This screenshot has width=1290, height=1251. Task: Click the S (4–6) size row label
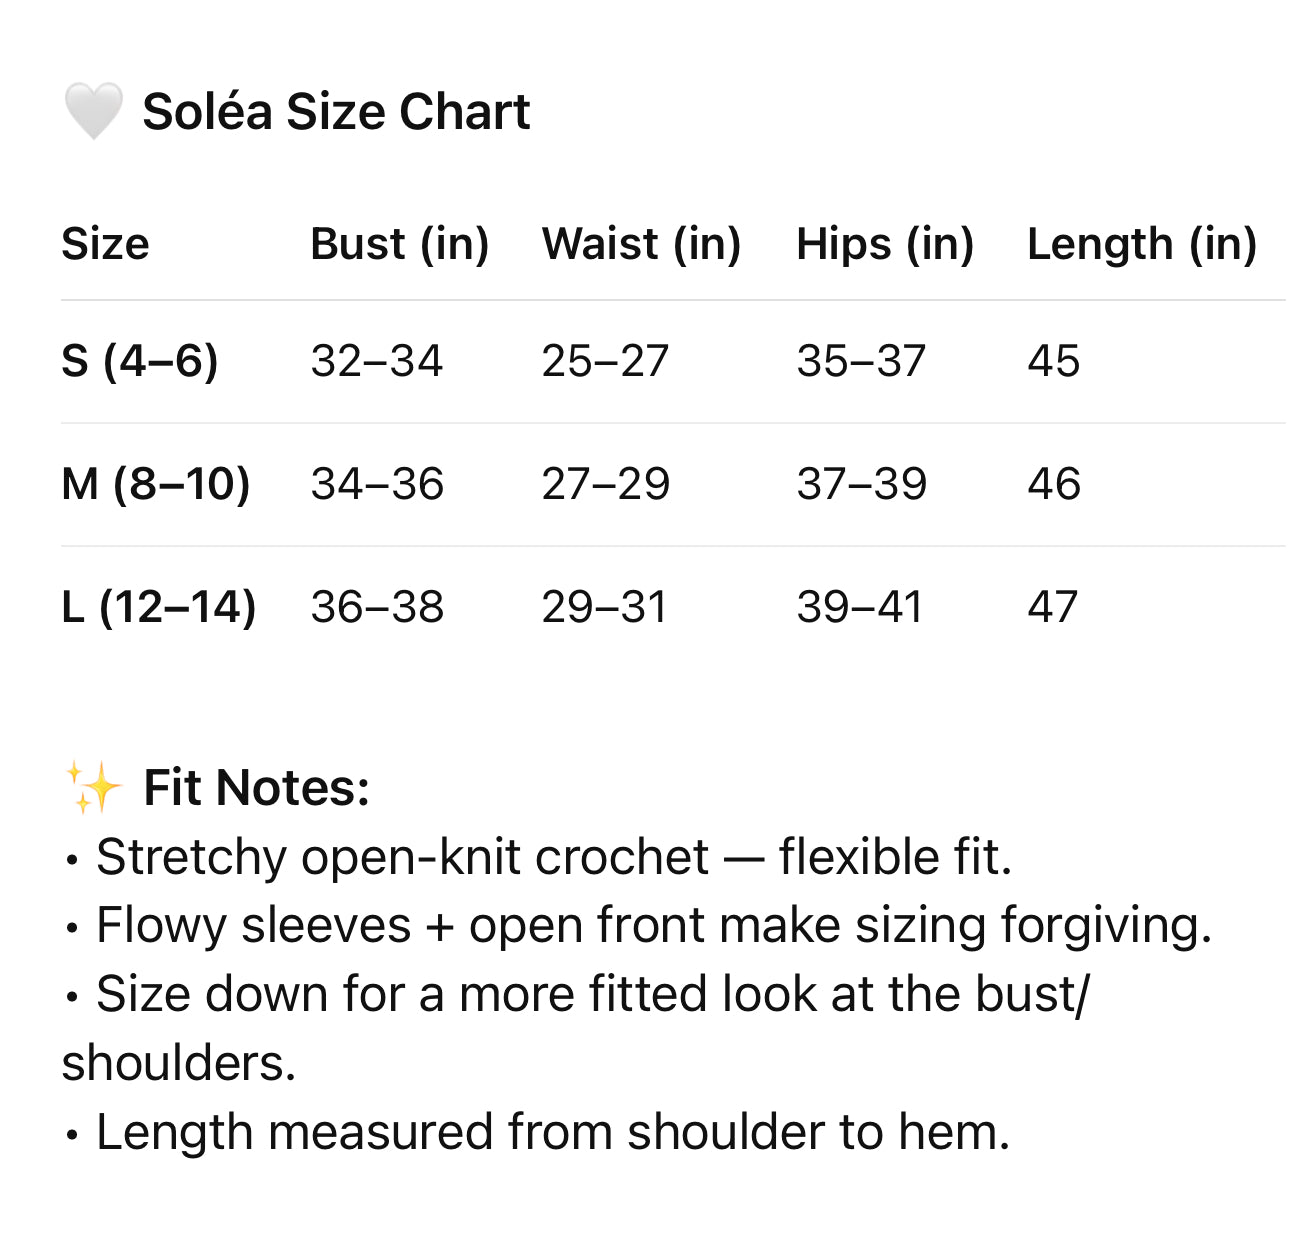coord(140,361)
